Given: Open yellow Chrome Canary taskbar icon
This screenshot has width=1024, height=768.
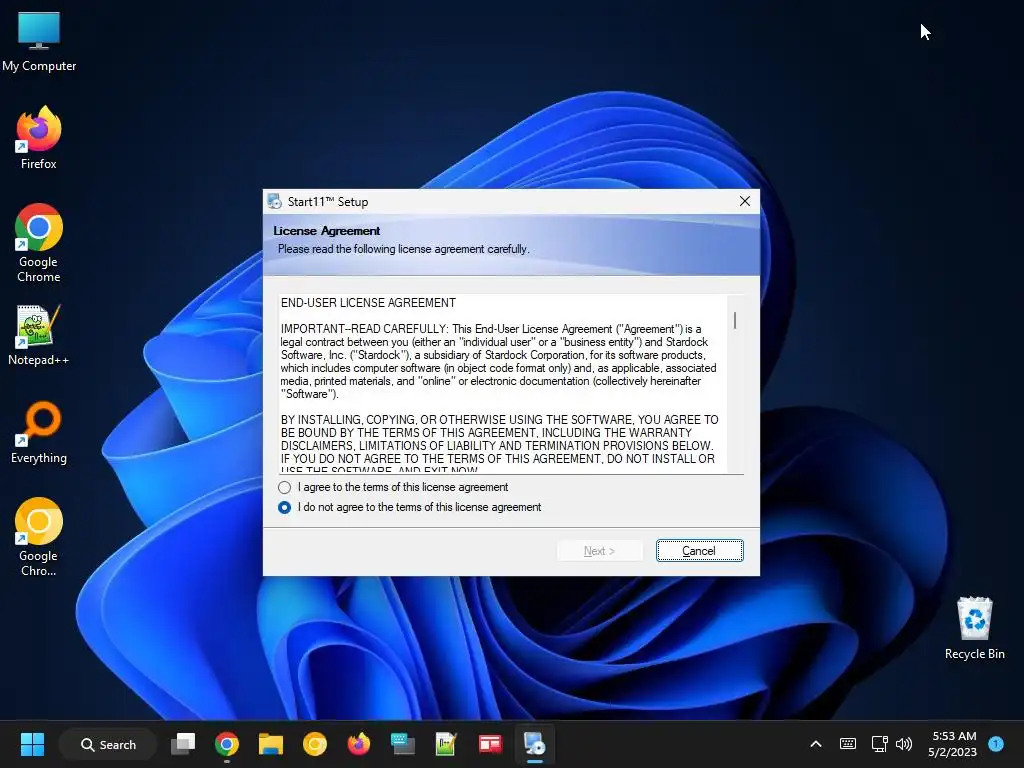Looking at the screenshot, I should click(x=315, y=744).
